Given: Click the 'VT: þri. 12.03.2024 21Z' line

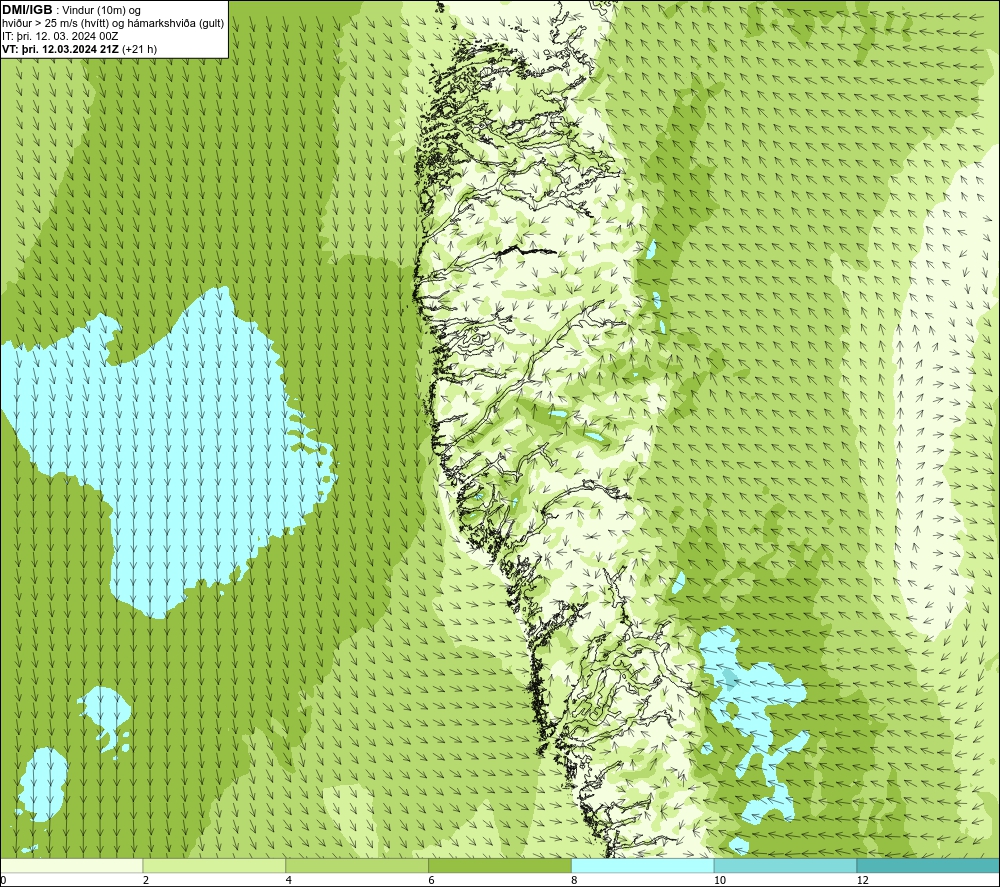Looking at the screenshot, I should coord(79,49).
